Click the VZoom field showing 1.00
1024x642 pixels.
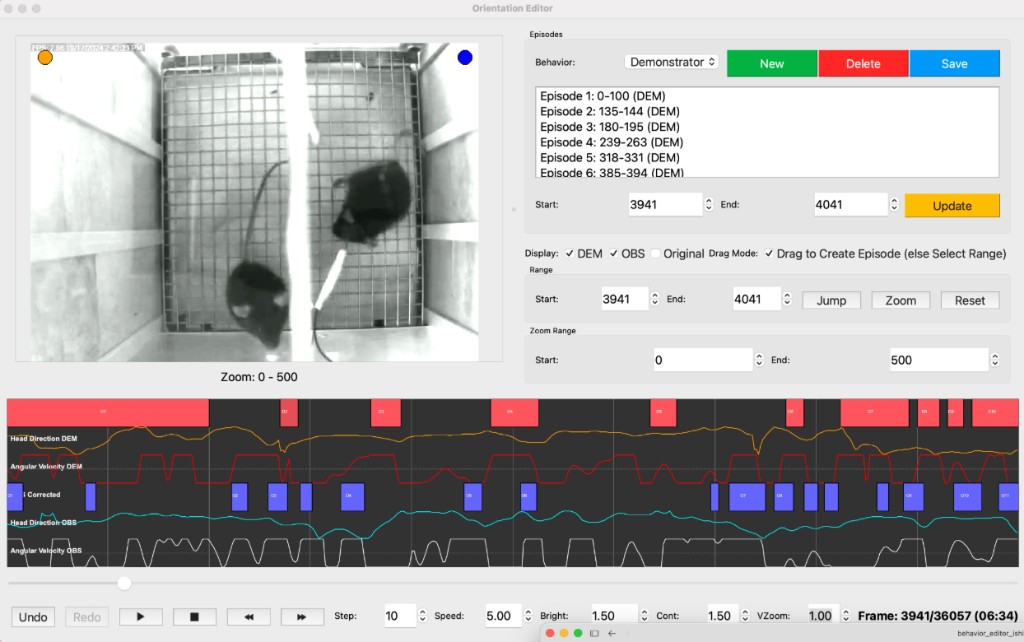(824, 616)
